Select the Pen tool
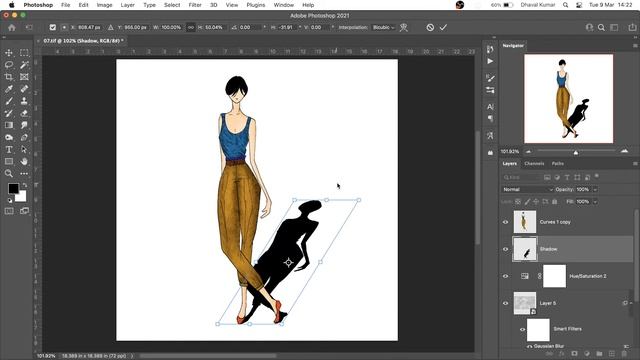The image size is (640, 360). [24, 138]
